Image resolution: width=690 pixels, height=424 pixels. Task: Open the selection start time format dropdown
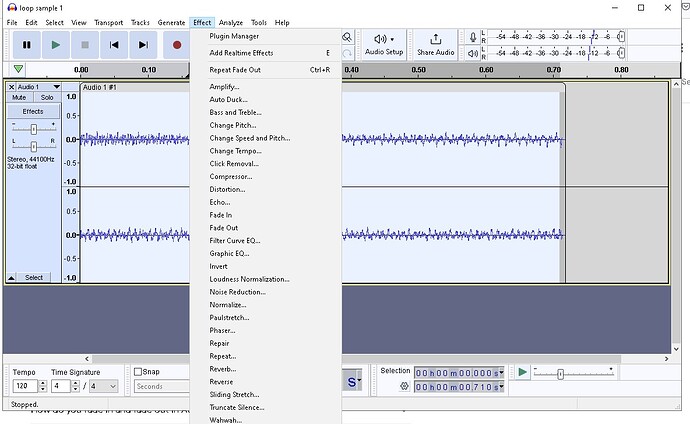tap(501, 373)
